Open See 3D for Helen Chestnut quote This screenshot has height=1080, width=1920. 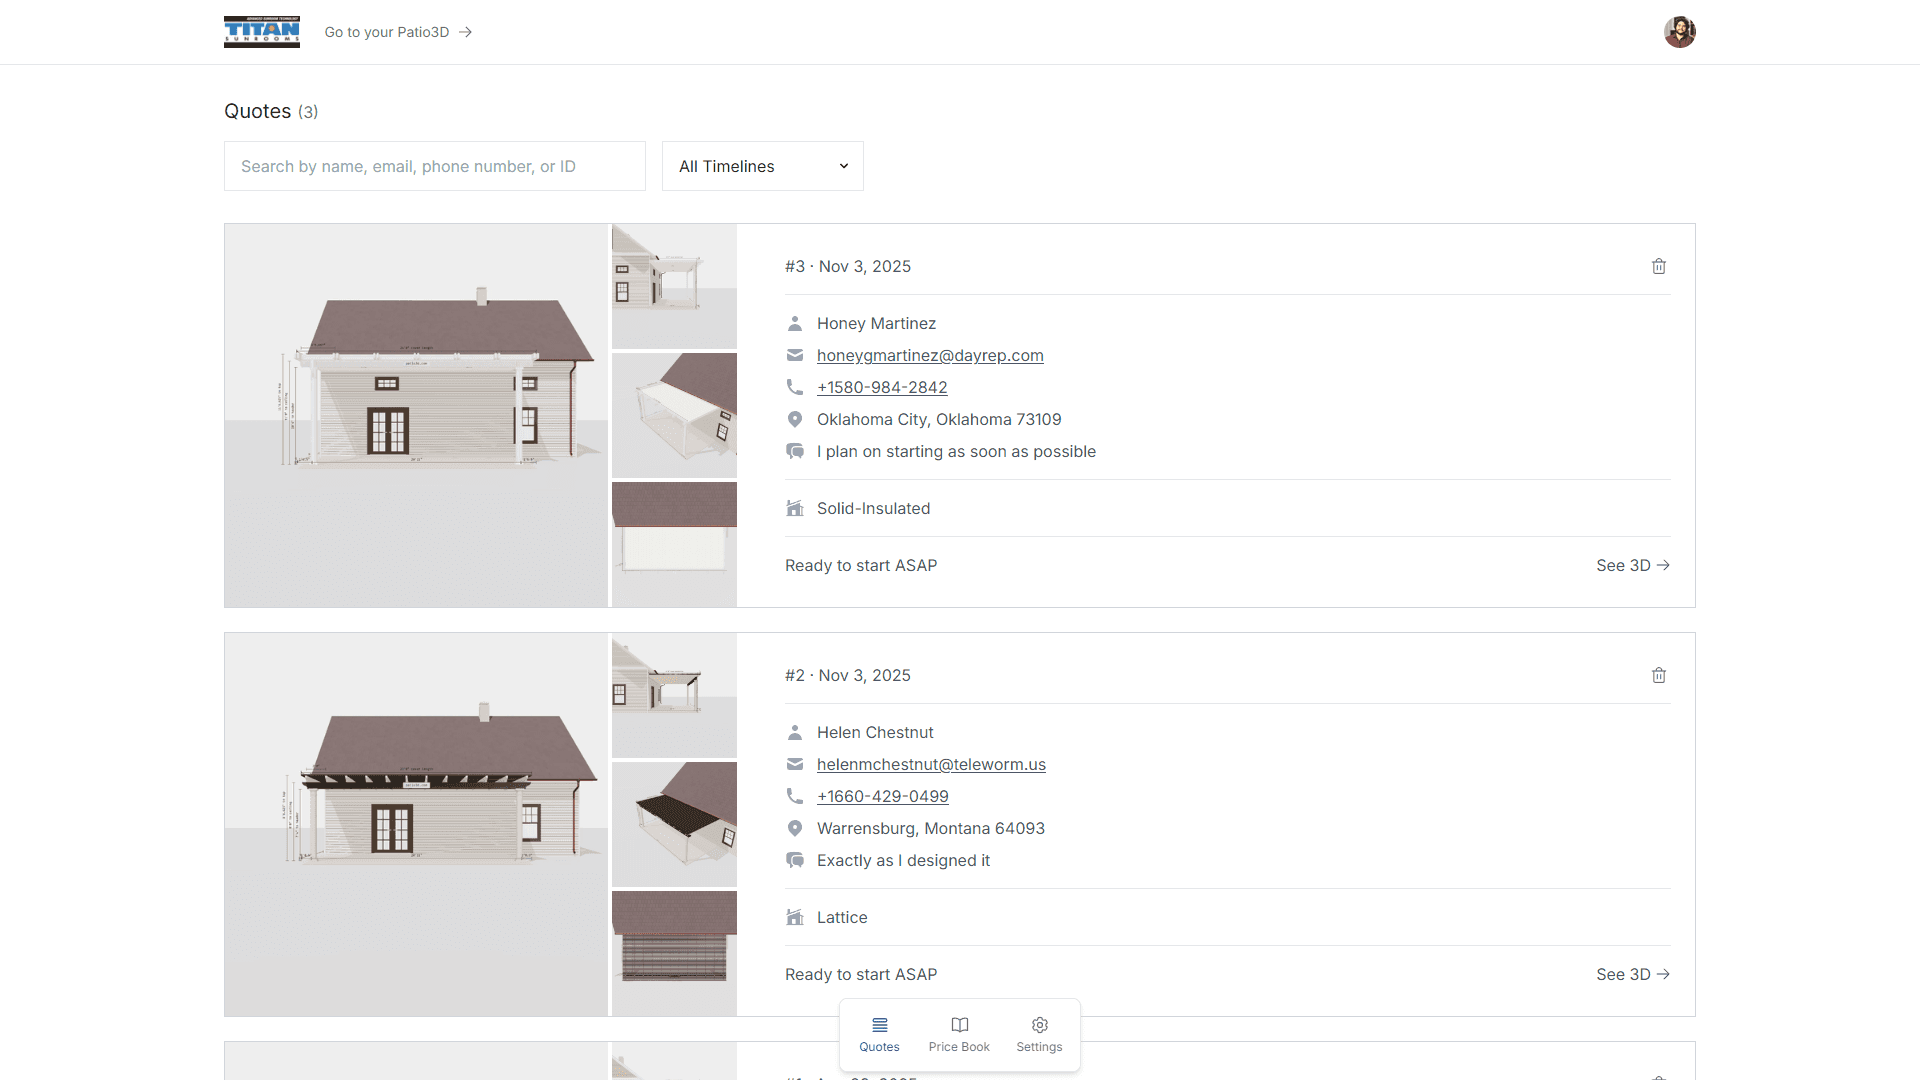[x=1632, y=974]
